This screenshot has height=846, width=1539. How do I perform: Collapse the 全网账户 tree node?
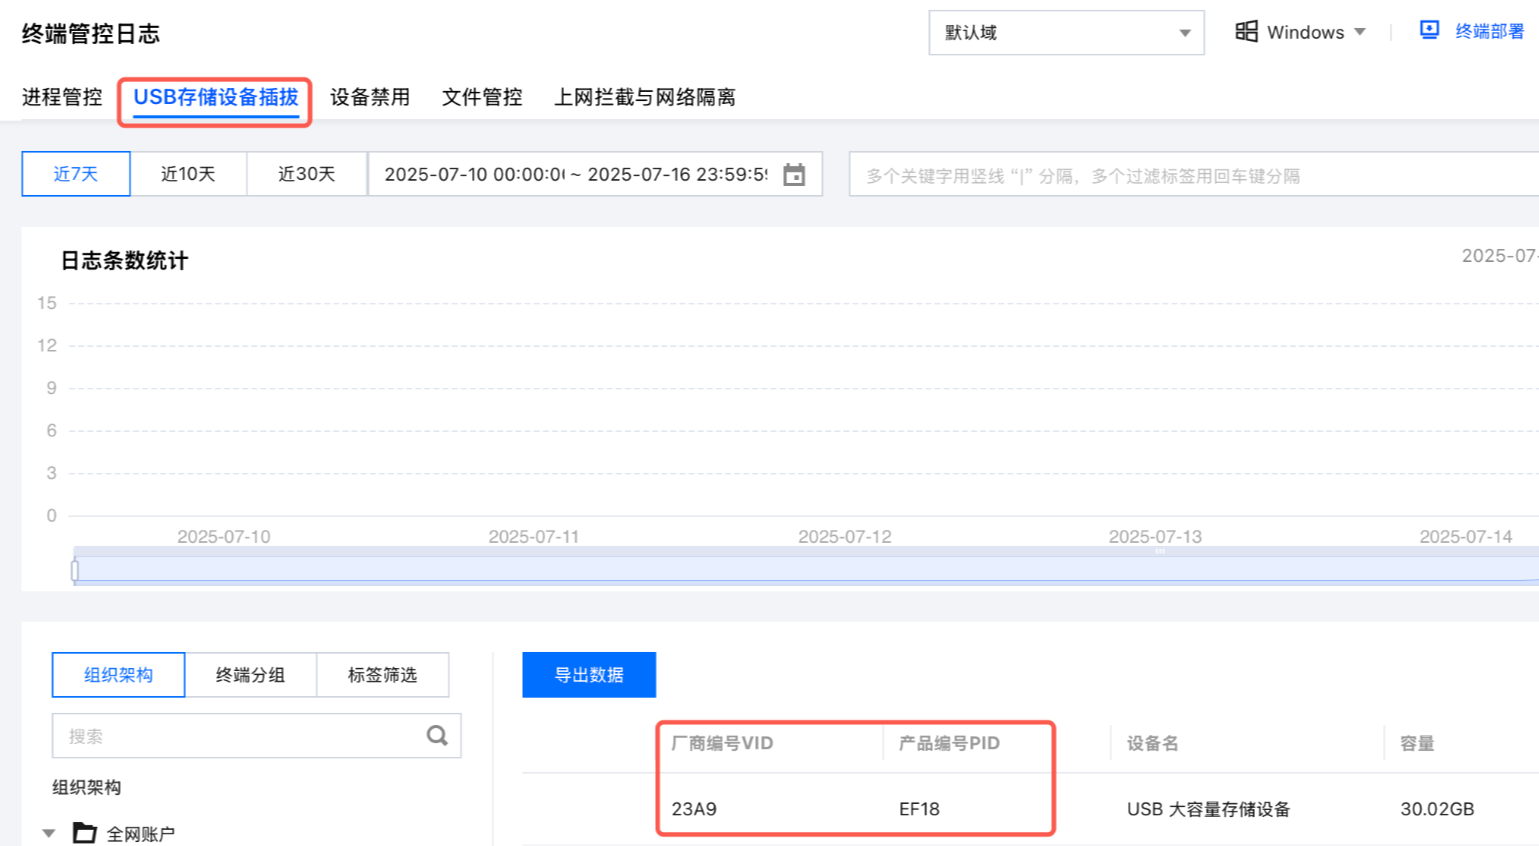click(48, 833)
